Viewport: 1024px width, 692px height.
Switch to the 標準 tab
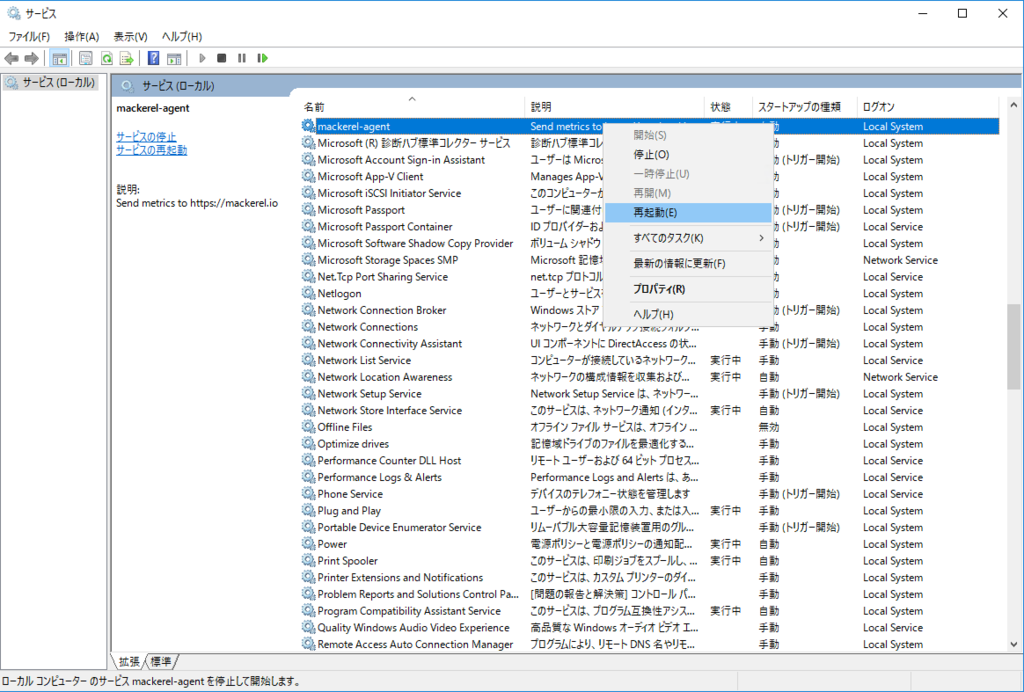pos(161,662)
